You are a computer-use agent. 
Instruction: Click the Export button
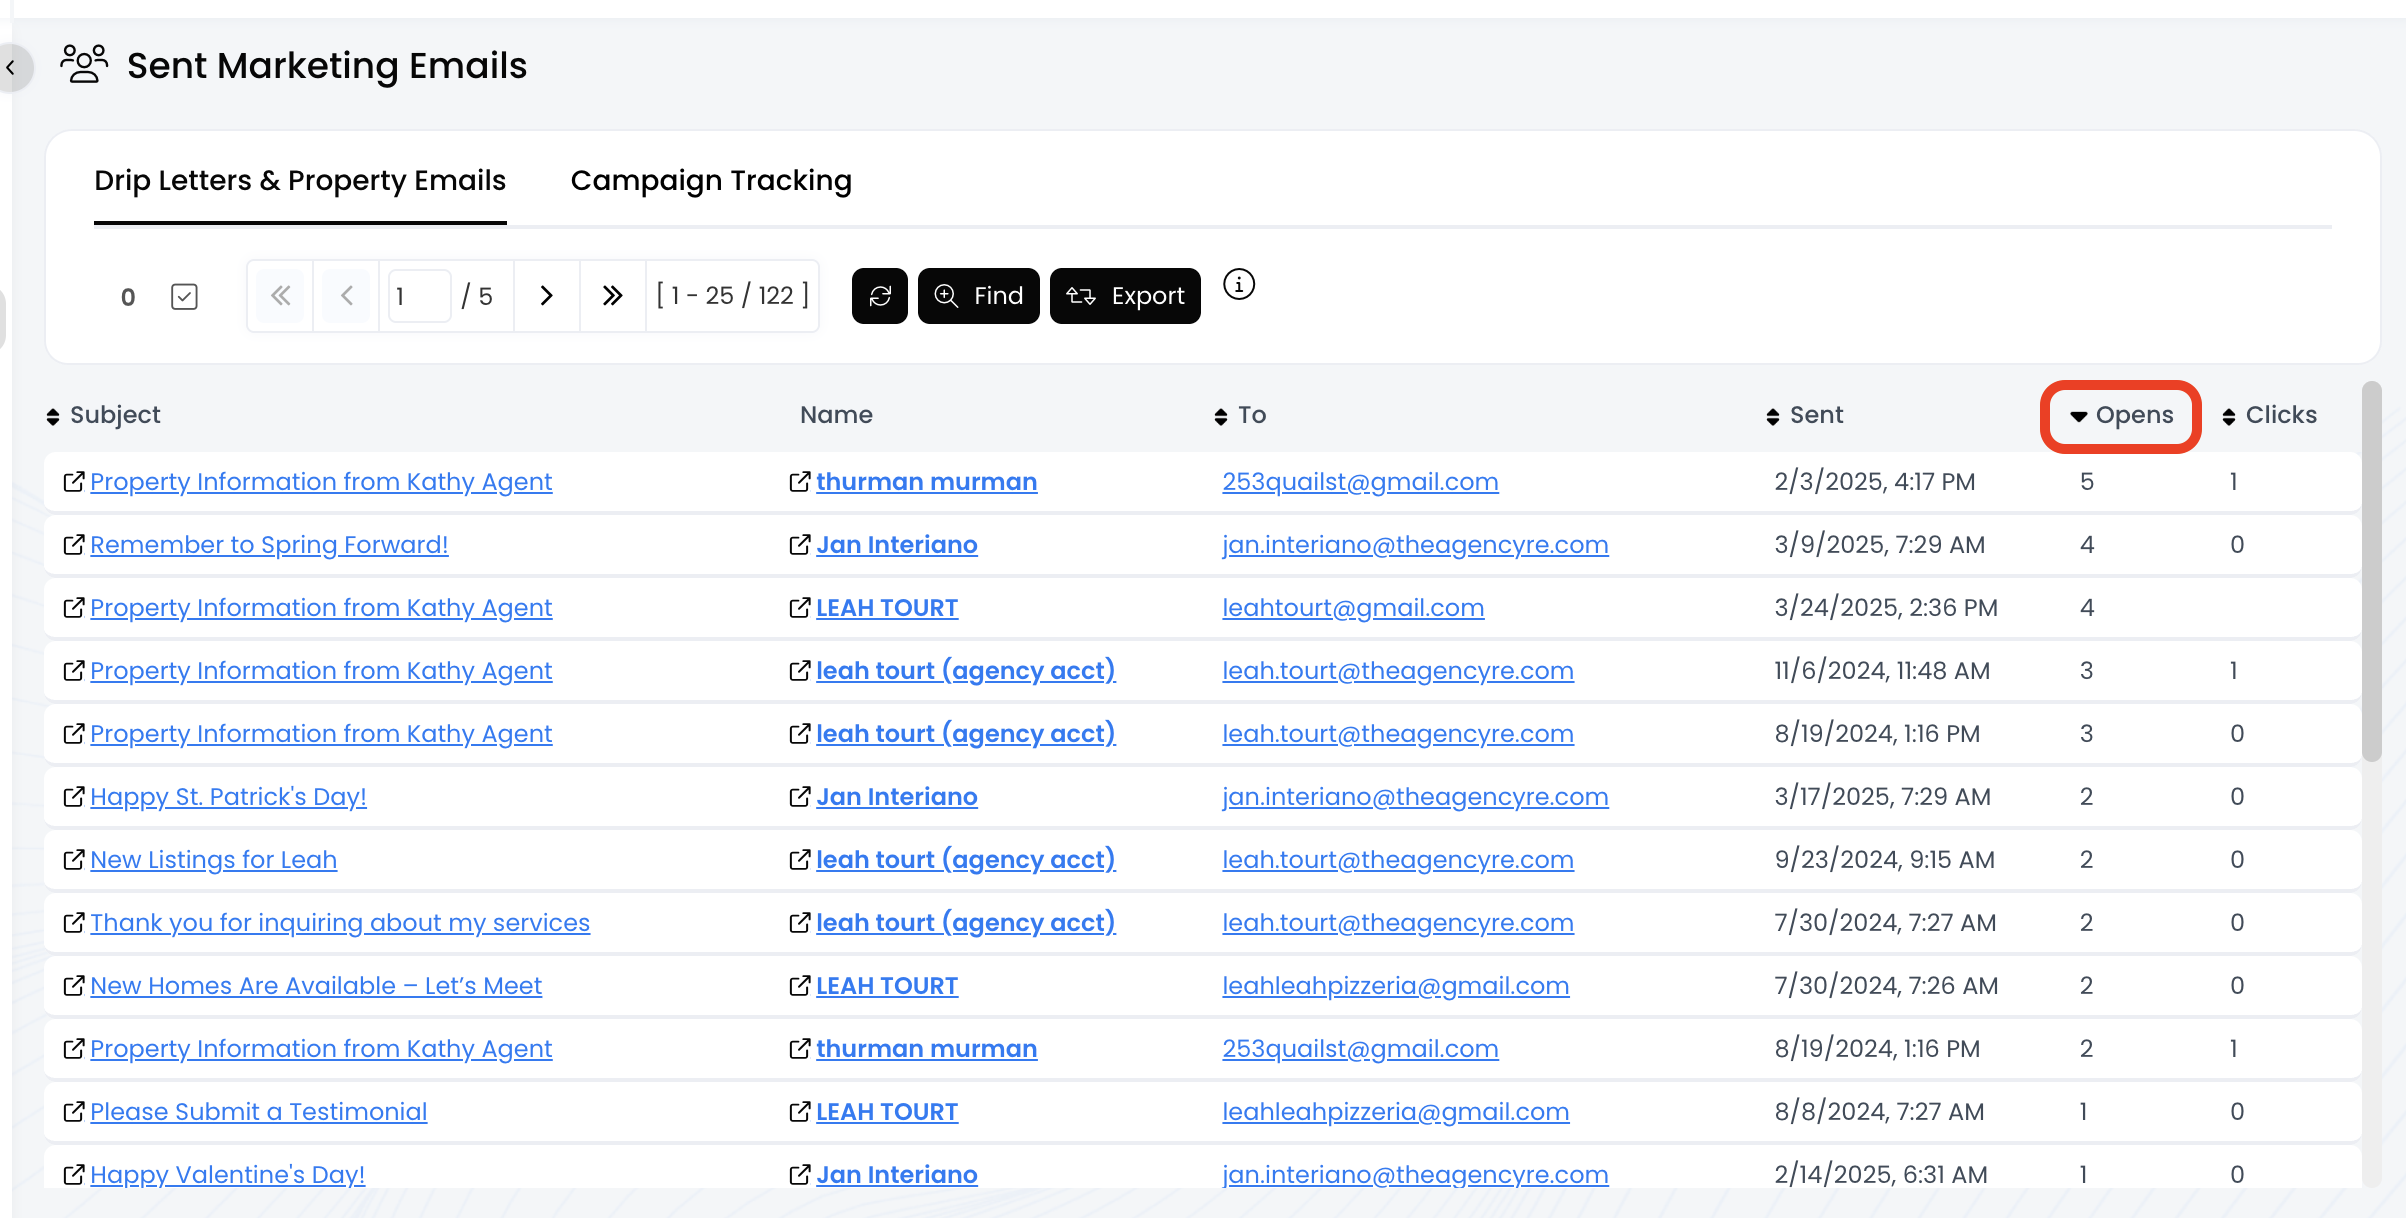click(x=1125, y=296)
